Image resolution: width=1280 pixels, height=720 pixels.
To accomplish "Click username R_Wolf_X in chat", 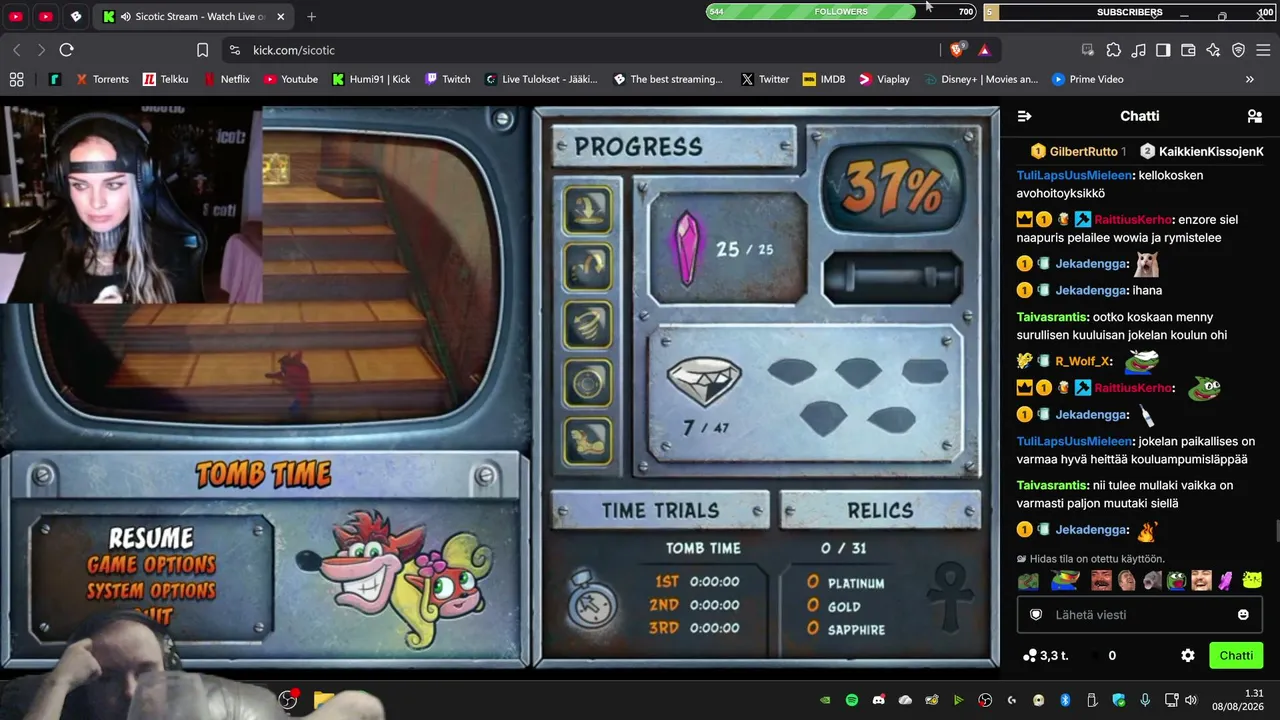I will click(x=1082, y=361).
